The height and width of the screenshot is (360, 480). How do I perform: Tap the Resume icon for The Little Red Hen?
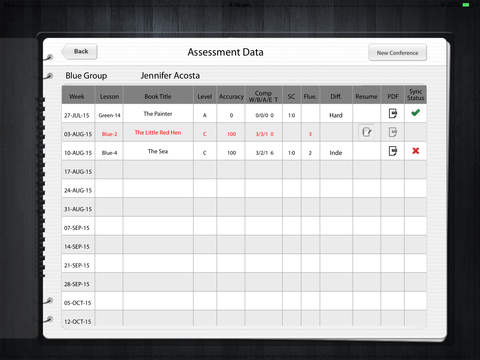click(367, 132)
